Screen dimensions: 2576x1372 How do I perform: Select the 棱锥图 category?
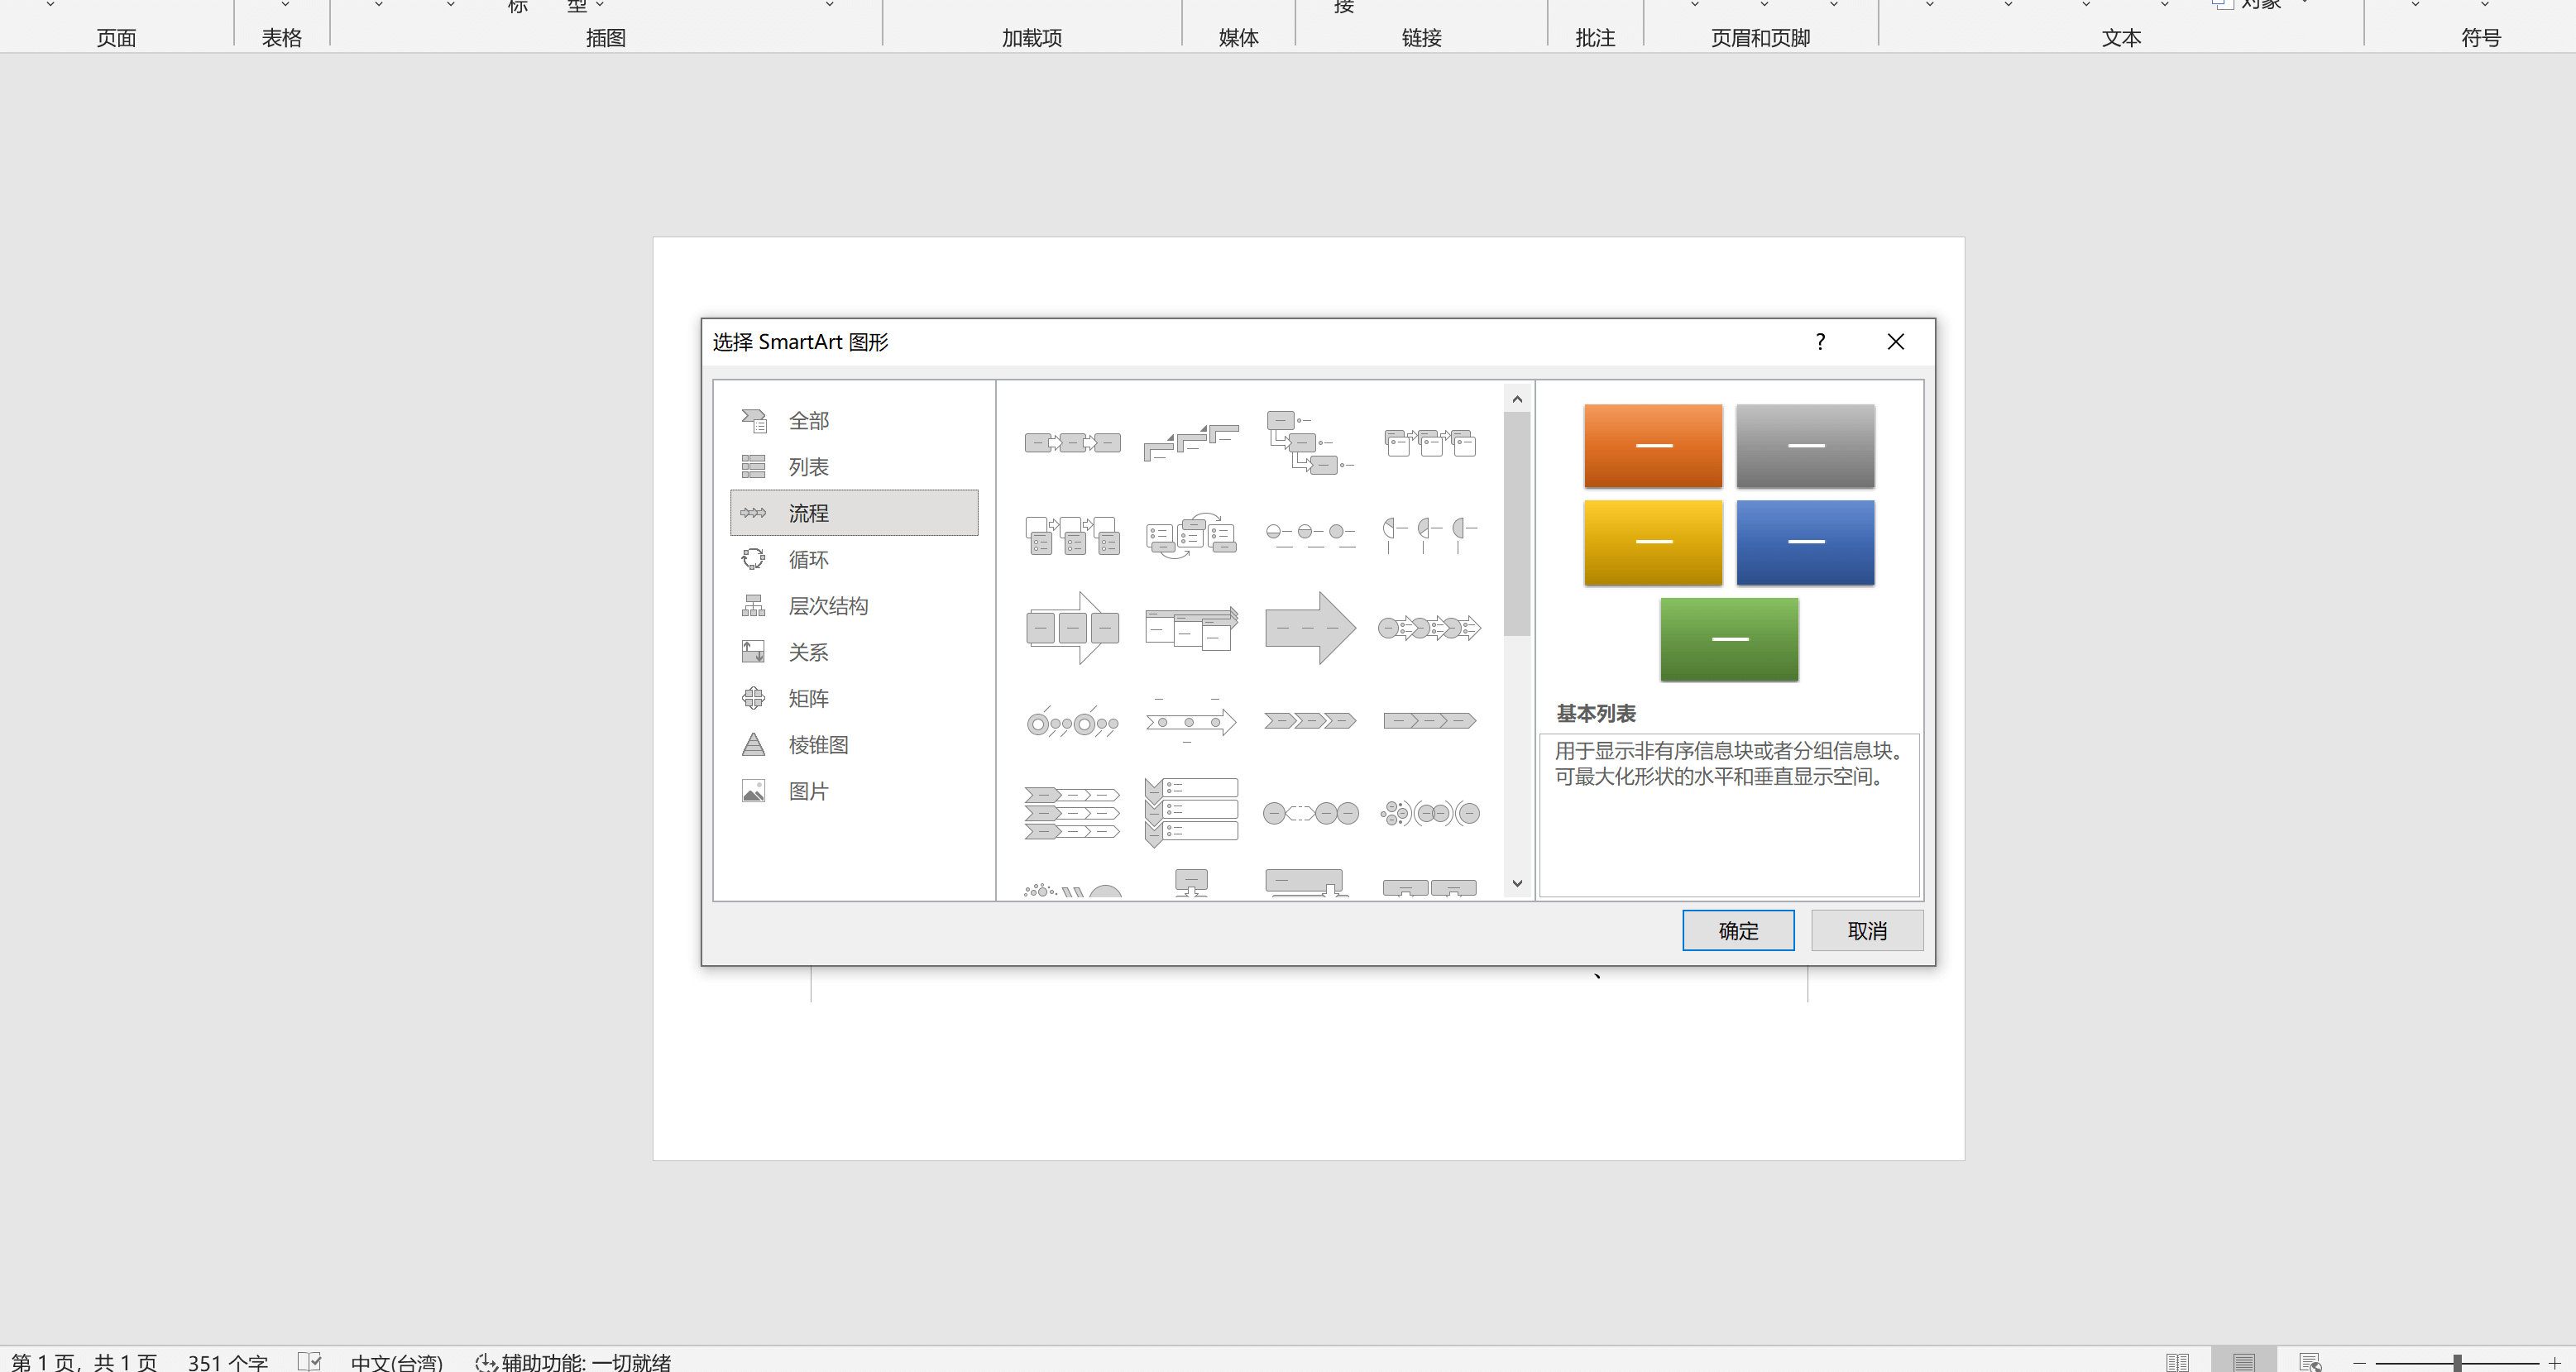(817, 745)
